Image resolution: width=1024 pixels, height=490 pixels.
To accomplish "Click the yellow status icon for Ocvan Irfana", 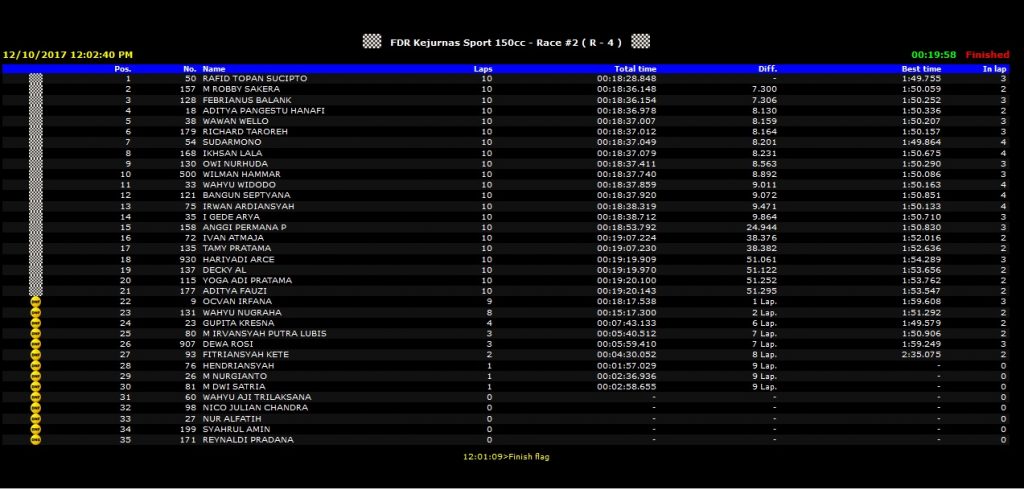I will tap(36, 301).
